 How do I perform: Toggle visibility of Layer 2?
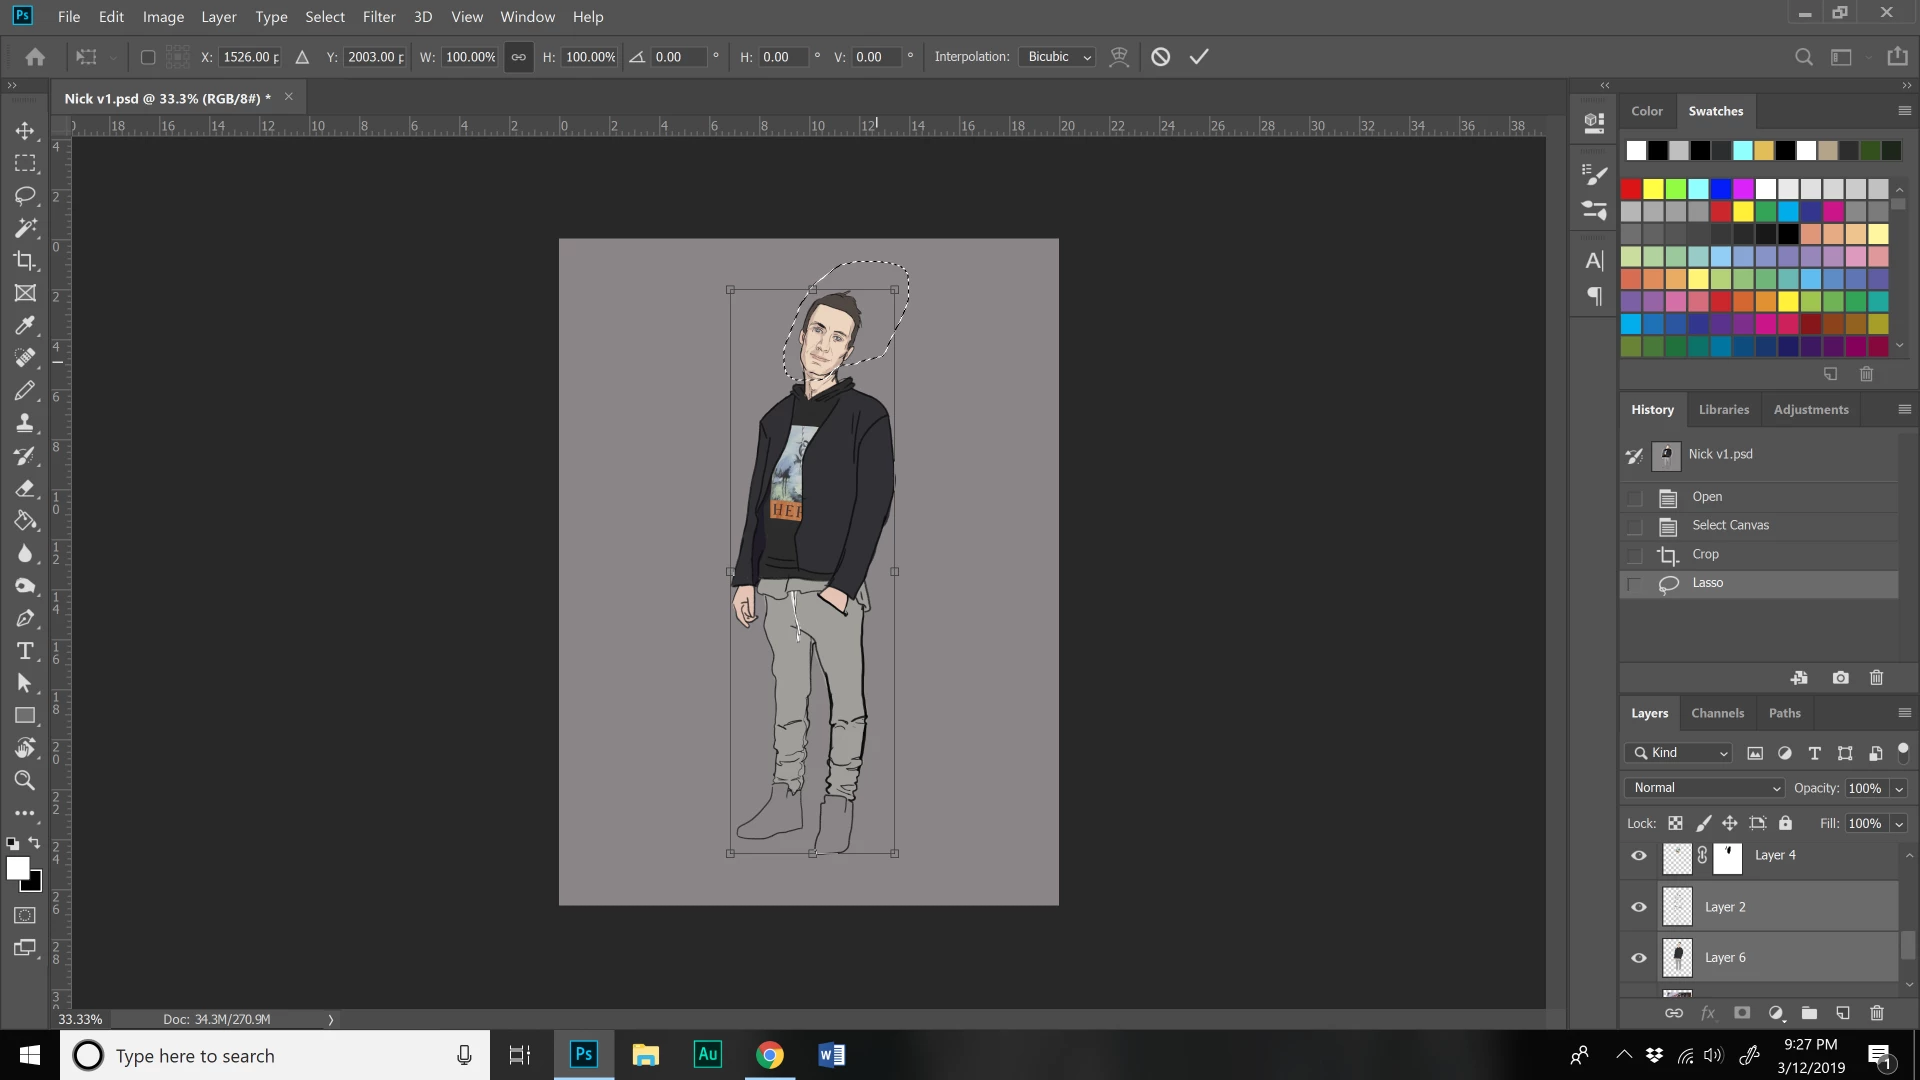[x=1639, y=907]
